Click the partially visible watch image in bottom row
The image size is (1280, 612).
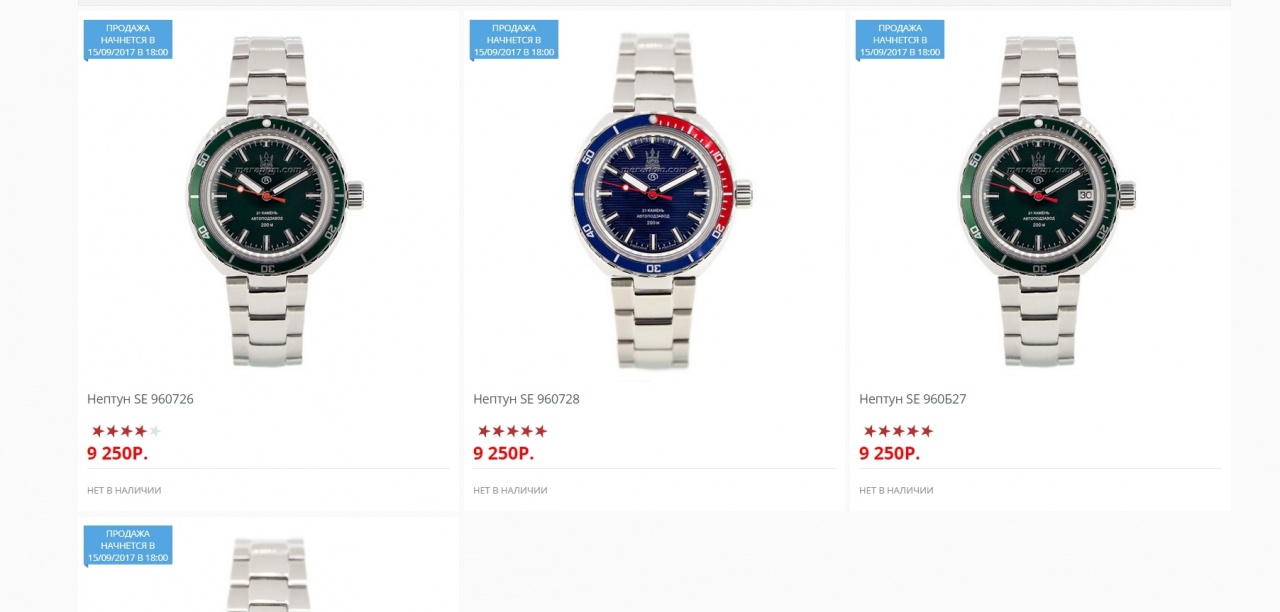(270, 575)
